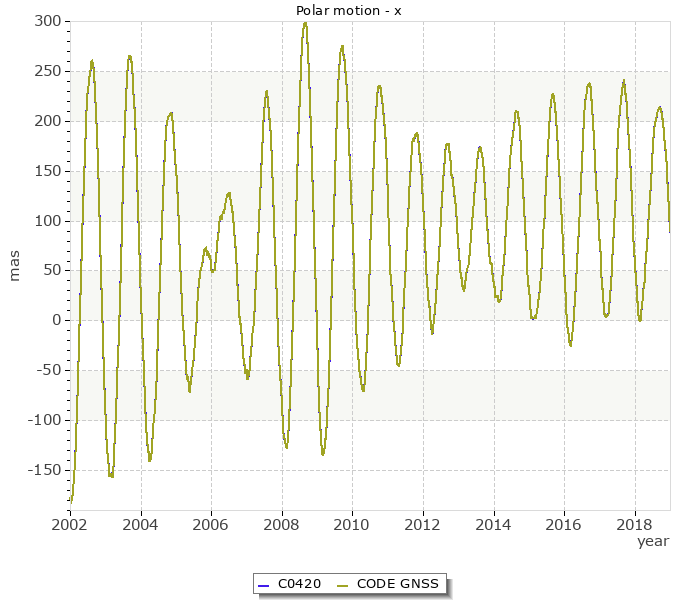Select the 'year' x-axis label
Screen dimensions: 700x600
click(x=653, y=541)
